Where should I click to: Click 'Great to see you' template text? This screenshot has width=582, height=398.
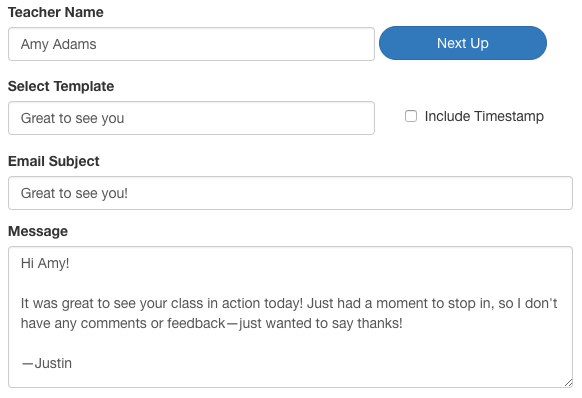72,118
